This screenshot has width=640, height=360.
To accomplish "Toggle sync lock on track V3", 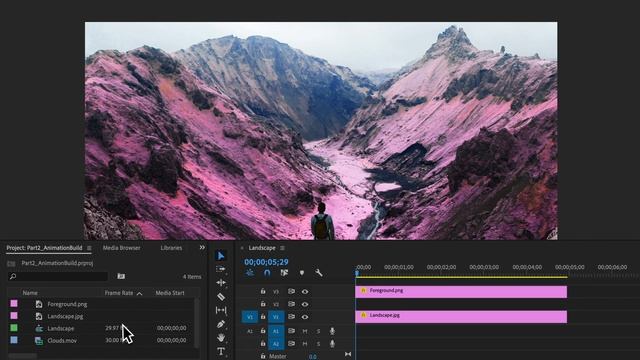I will pyautogui.click(x=291, y=291).
